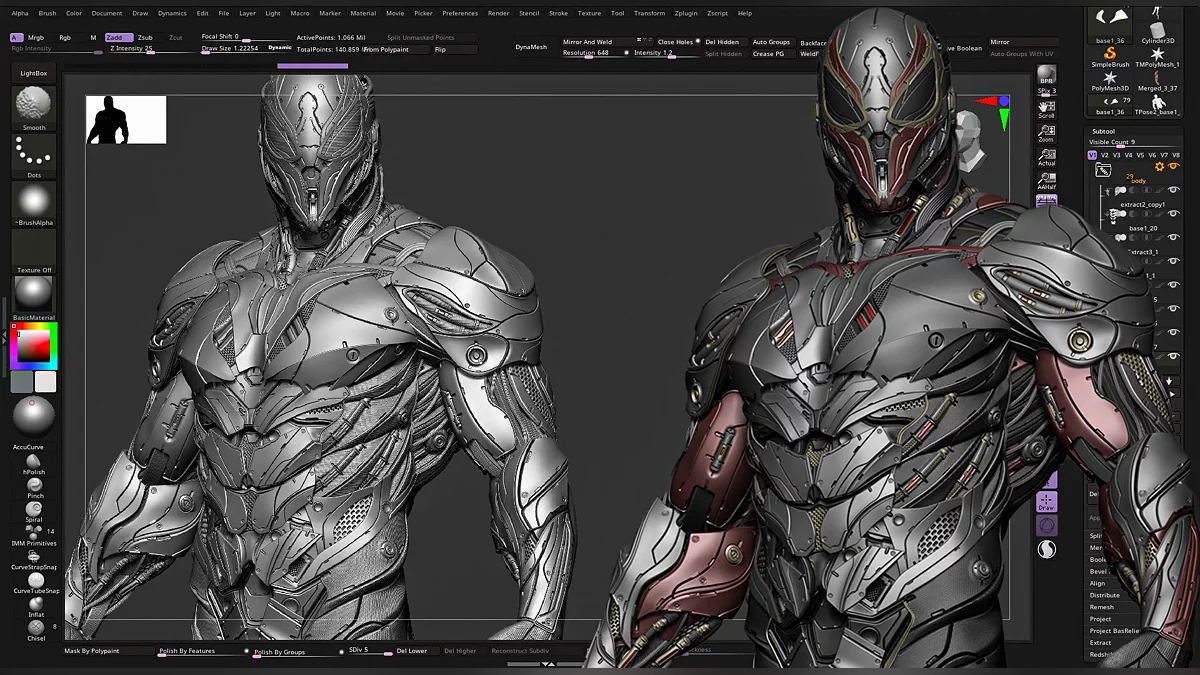Click the Zoom canvas icon

(x=1046, y=132)
